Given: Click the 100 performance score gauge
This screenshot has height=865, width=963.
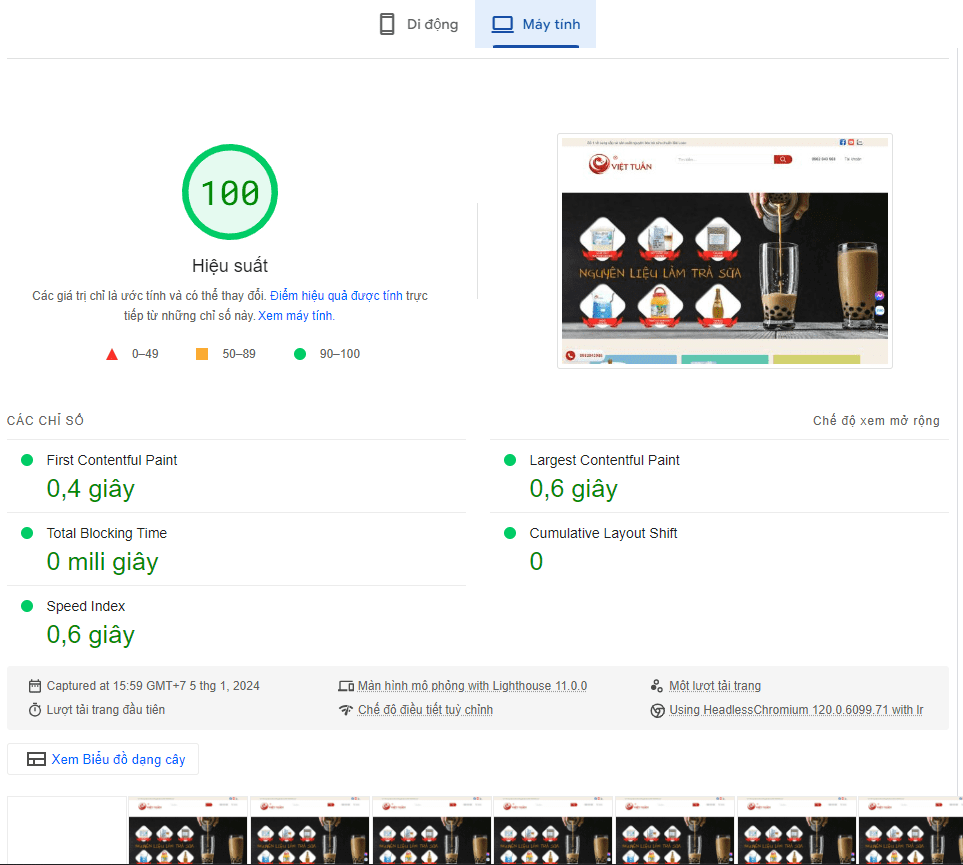Looking at the screenshot, I should tap(230, 192).
